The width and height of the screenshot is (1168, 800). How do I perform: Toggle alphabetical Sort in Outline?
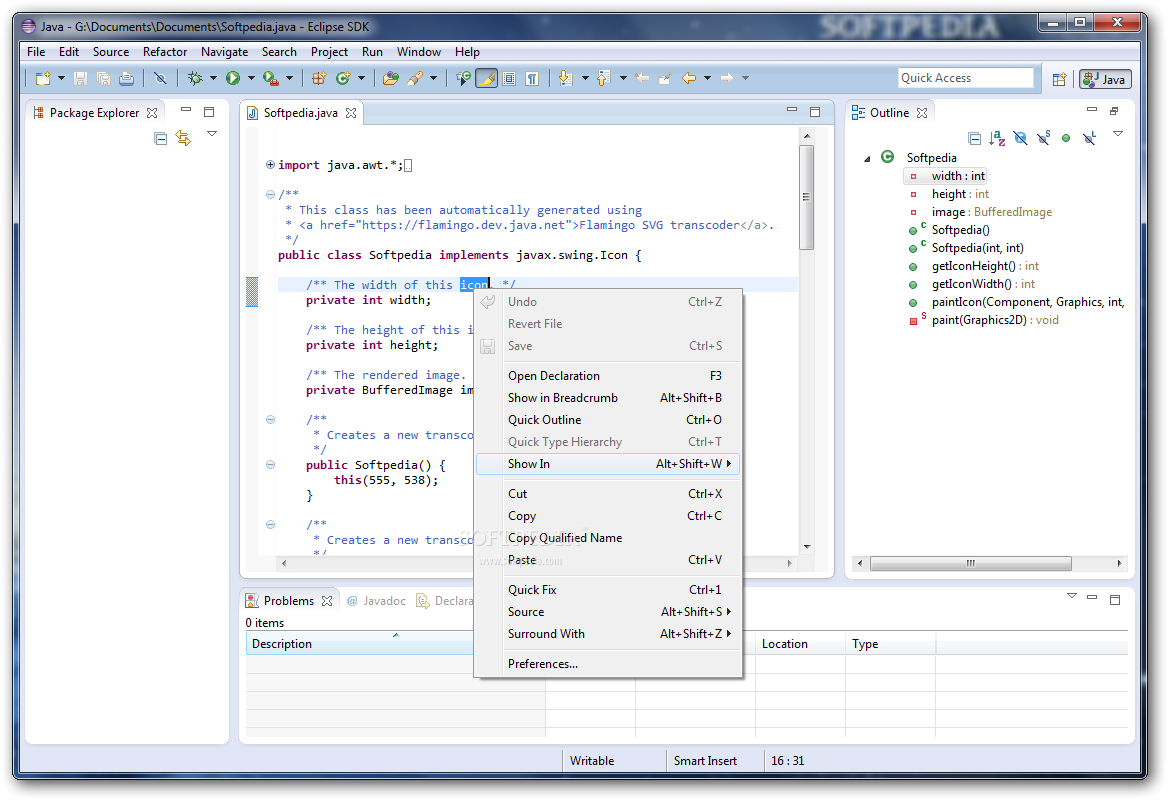[x=997, y=139]
